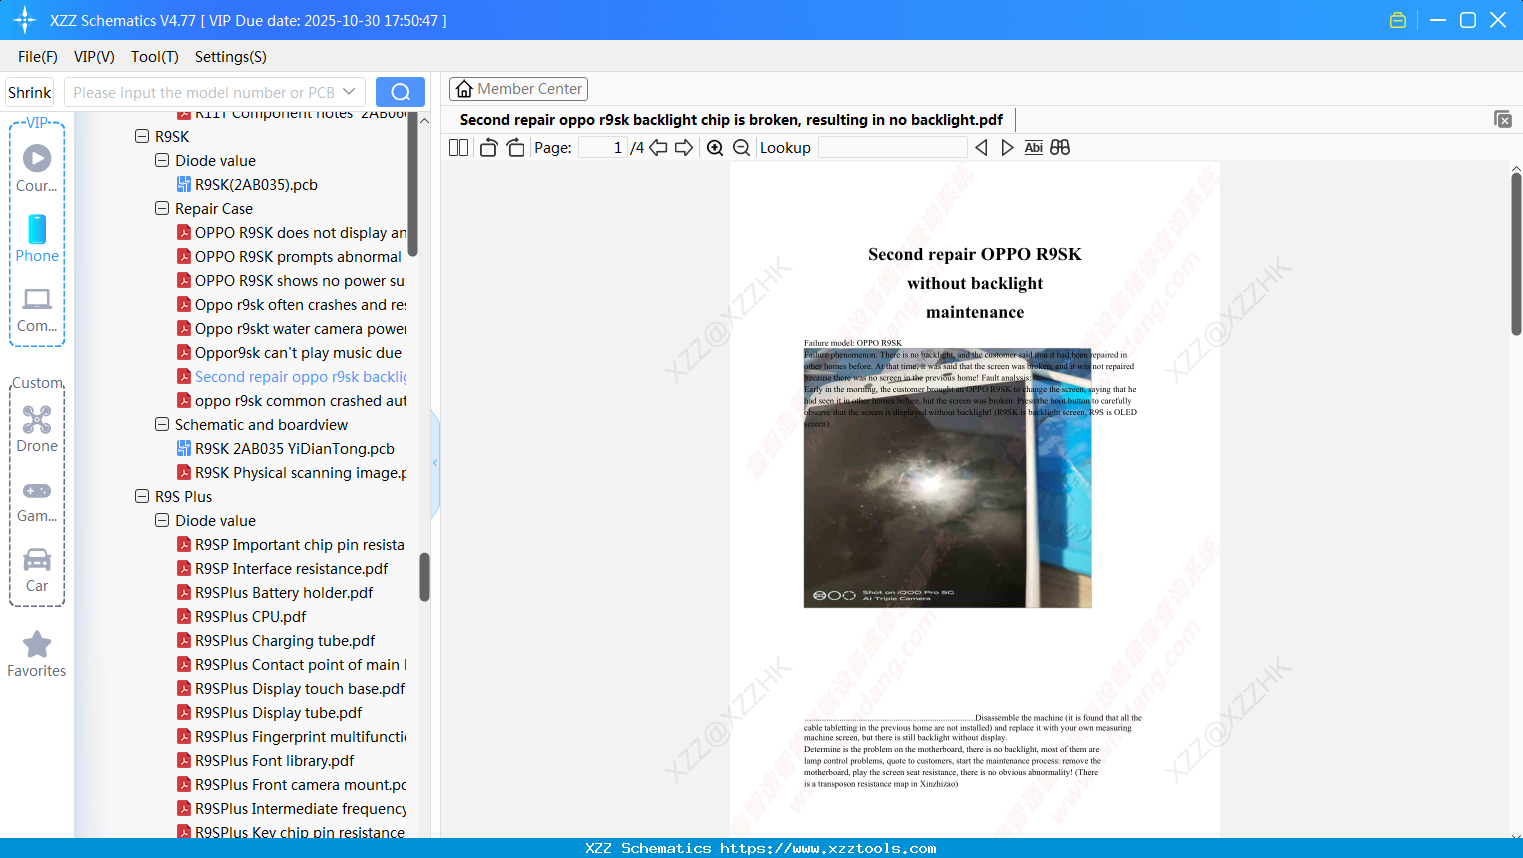The width and height of the screenshot is (1523, 858).
Task: Close the open PDF document tab
Action: point(1502,119)
